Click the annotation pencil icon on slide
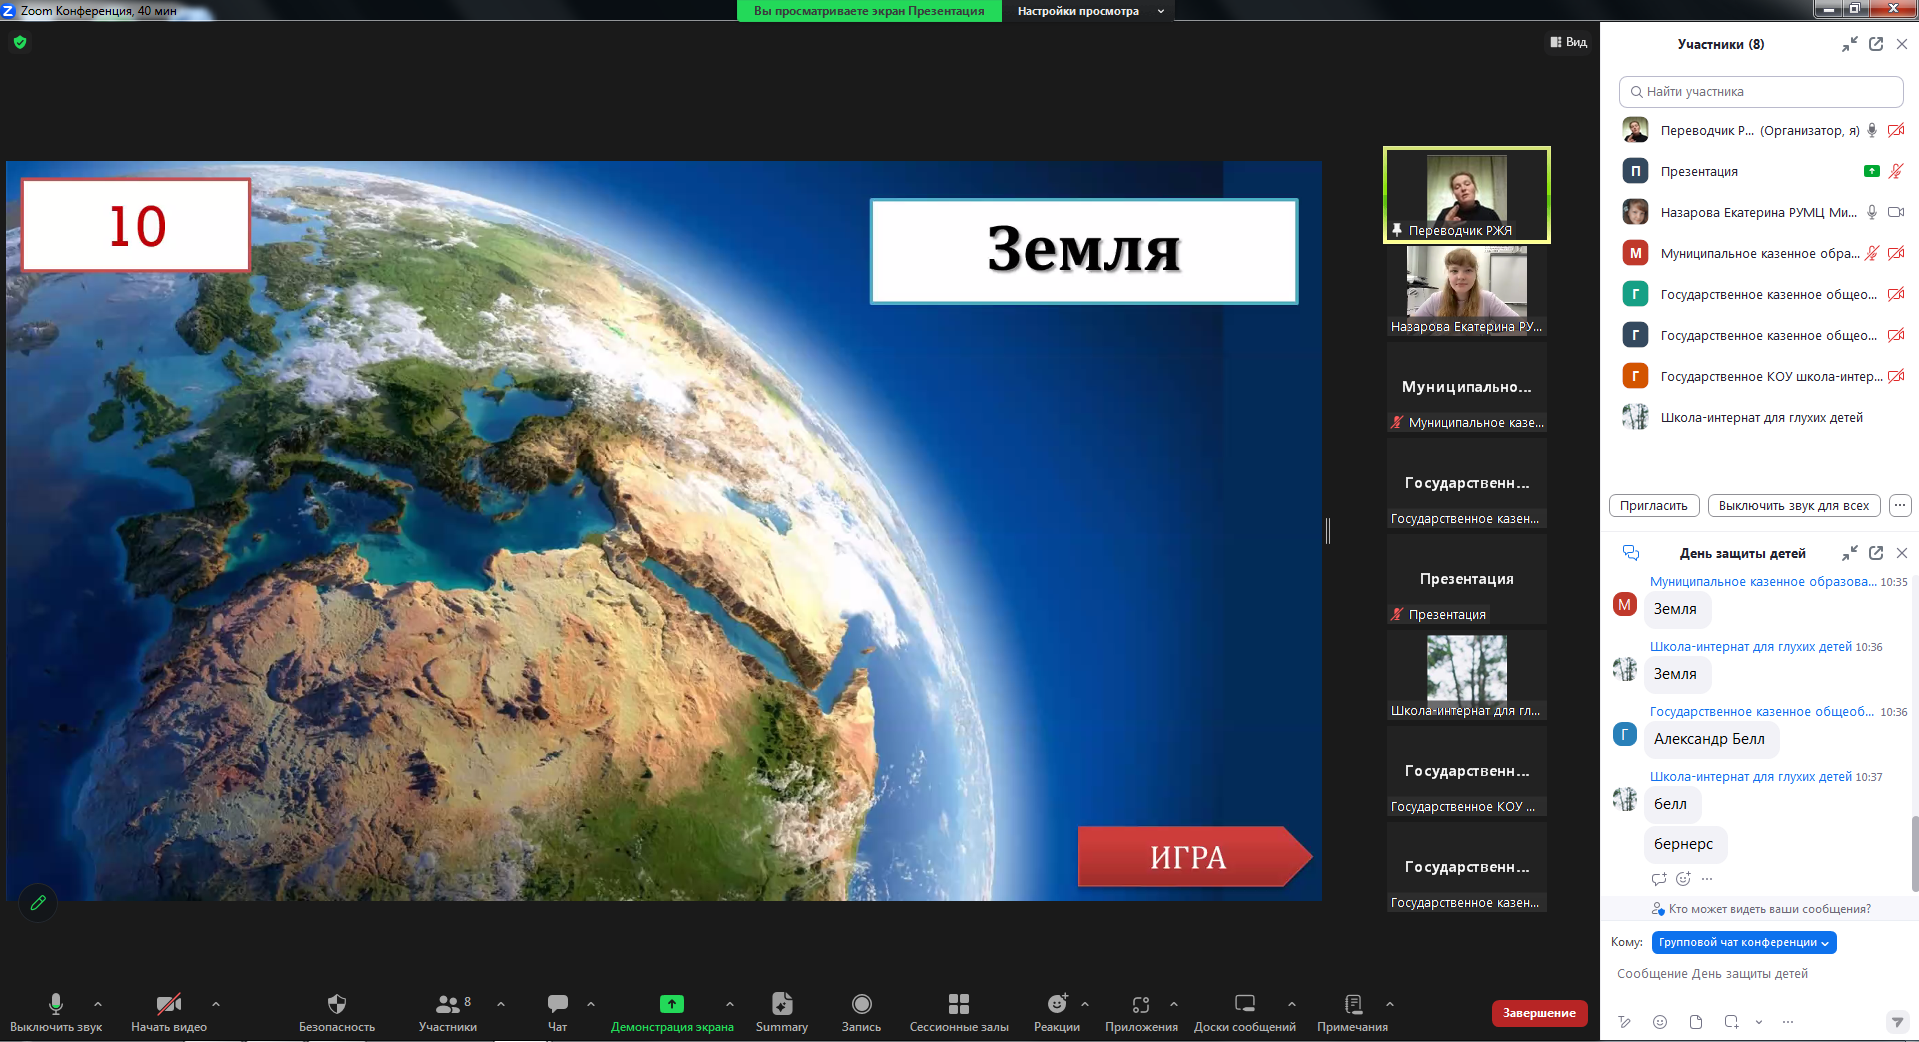 38,903
